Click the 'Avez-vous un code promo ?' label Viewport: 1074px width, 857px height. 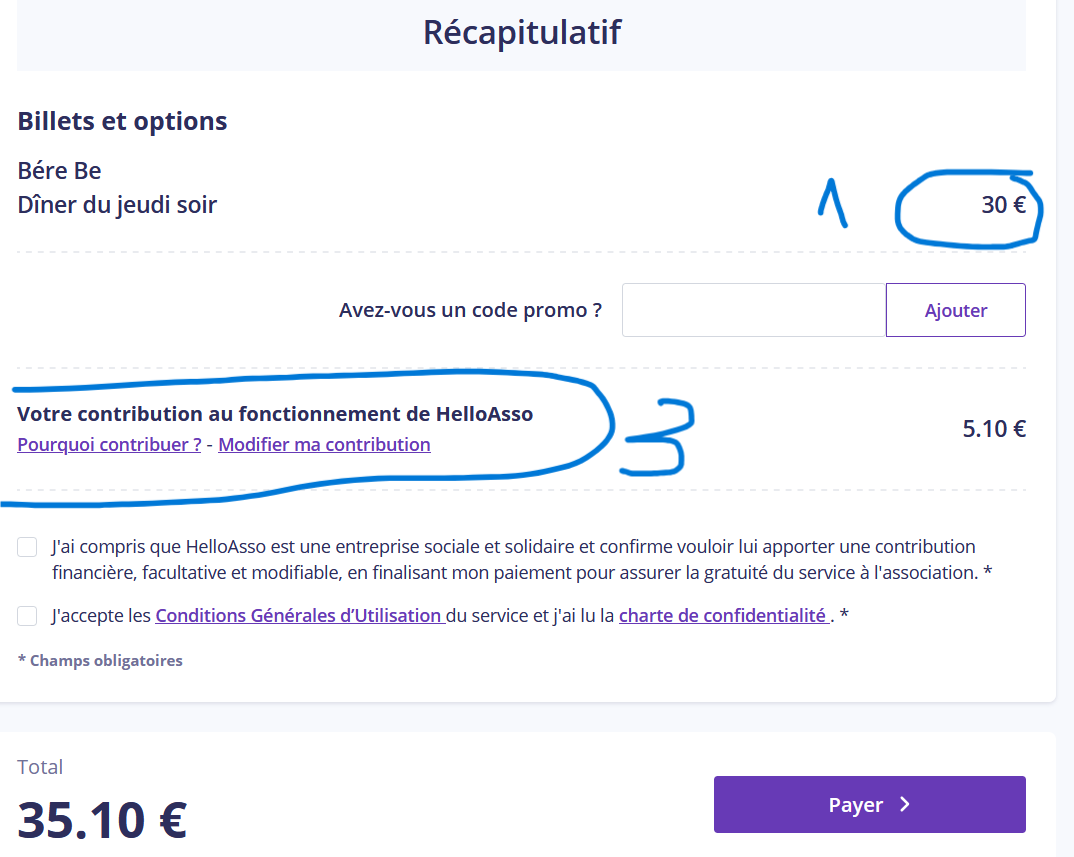point(470,310)
